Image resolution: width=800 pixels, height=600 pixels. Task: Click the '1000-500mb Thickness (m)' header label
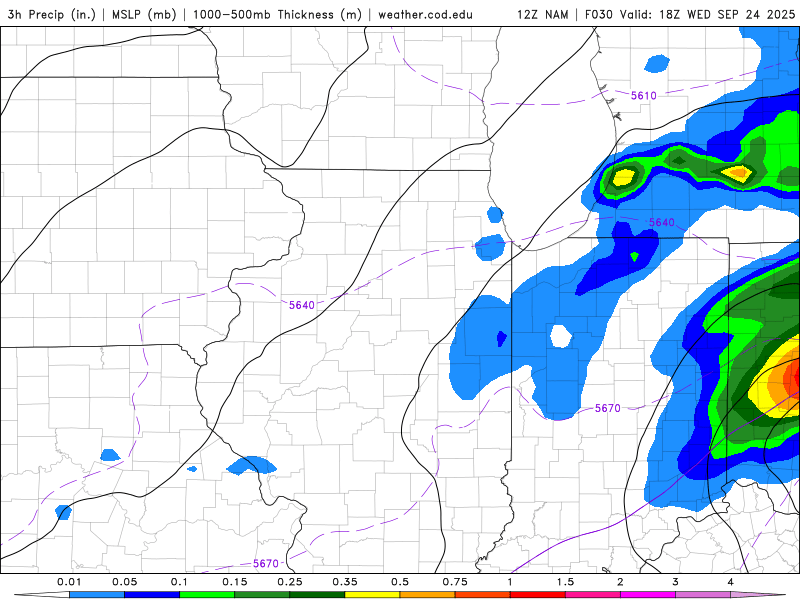point(277,15)
